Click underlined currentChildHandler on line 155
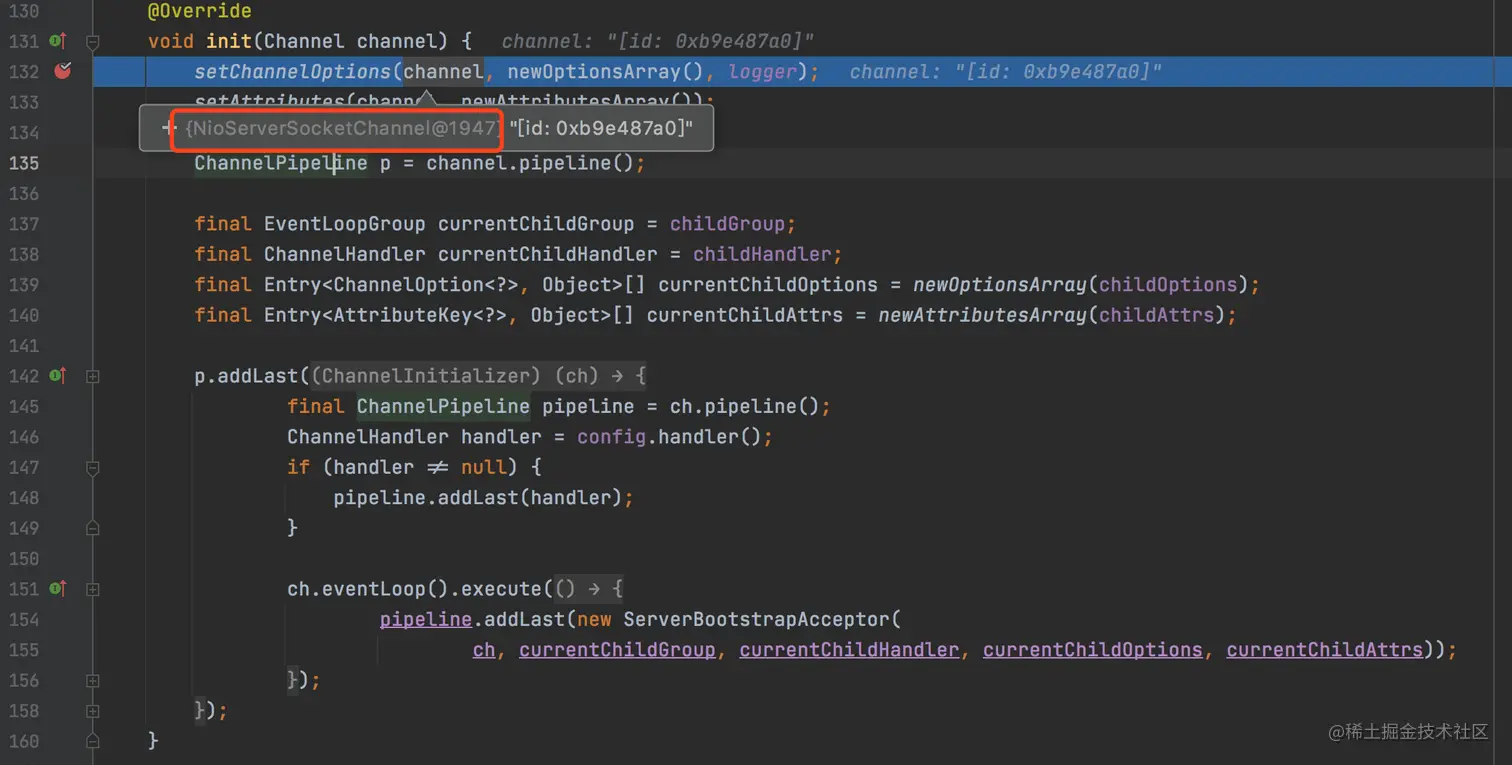Viewport: 1512px width, 765px height. click(850, 650)
